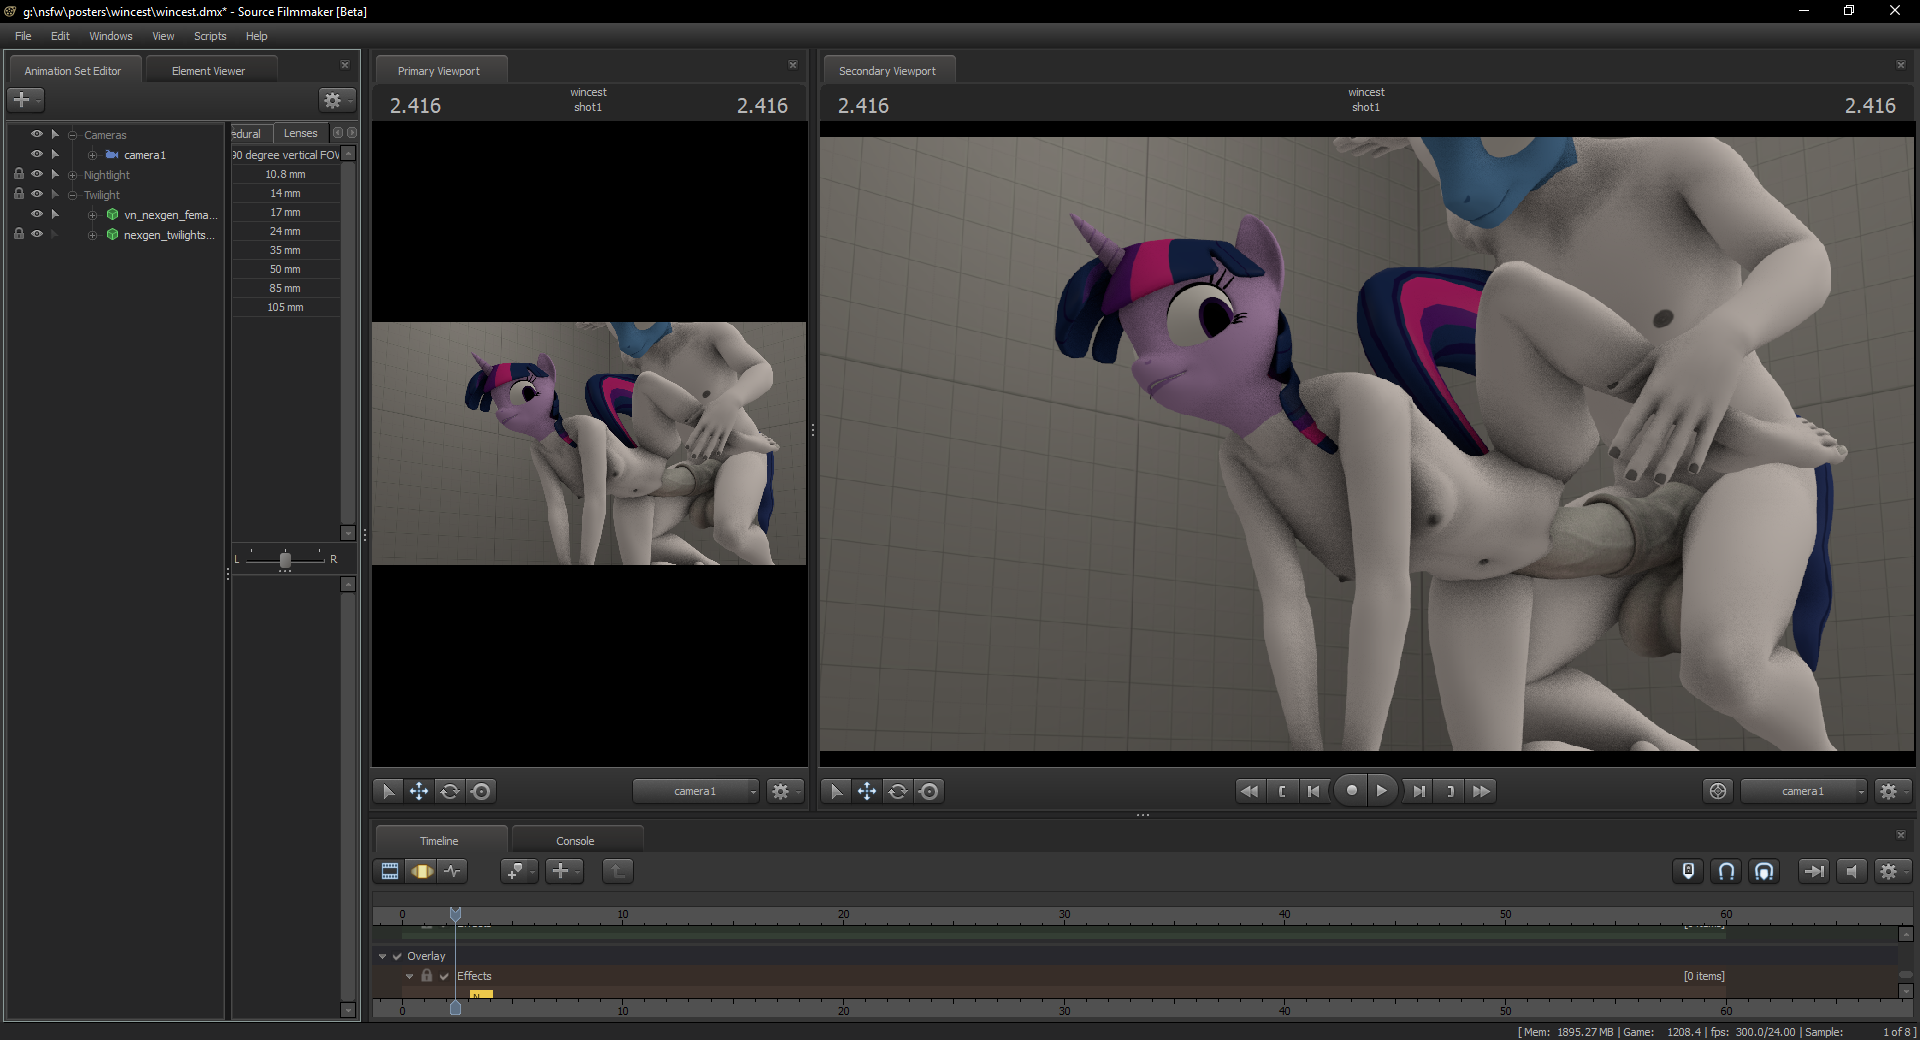Click the Play button in secondary viewport
1920x1040 pixels.
tap(1381, 791)
